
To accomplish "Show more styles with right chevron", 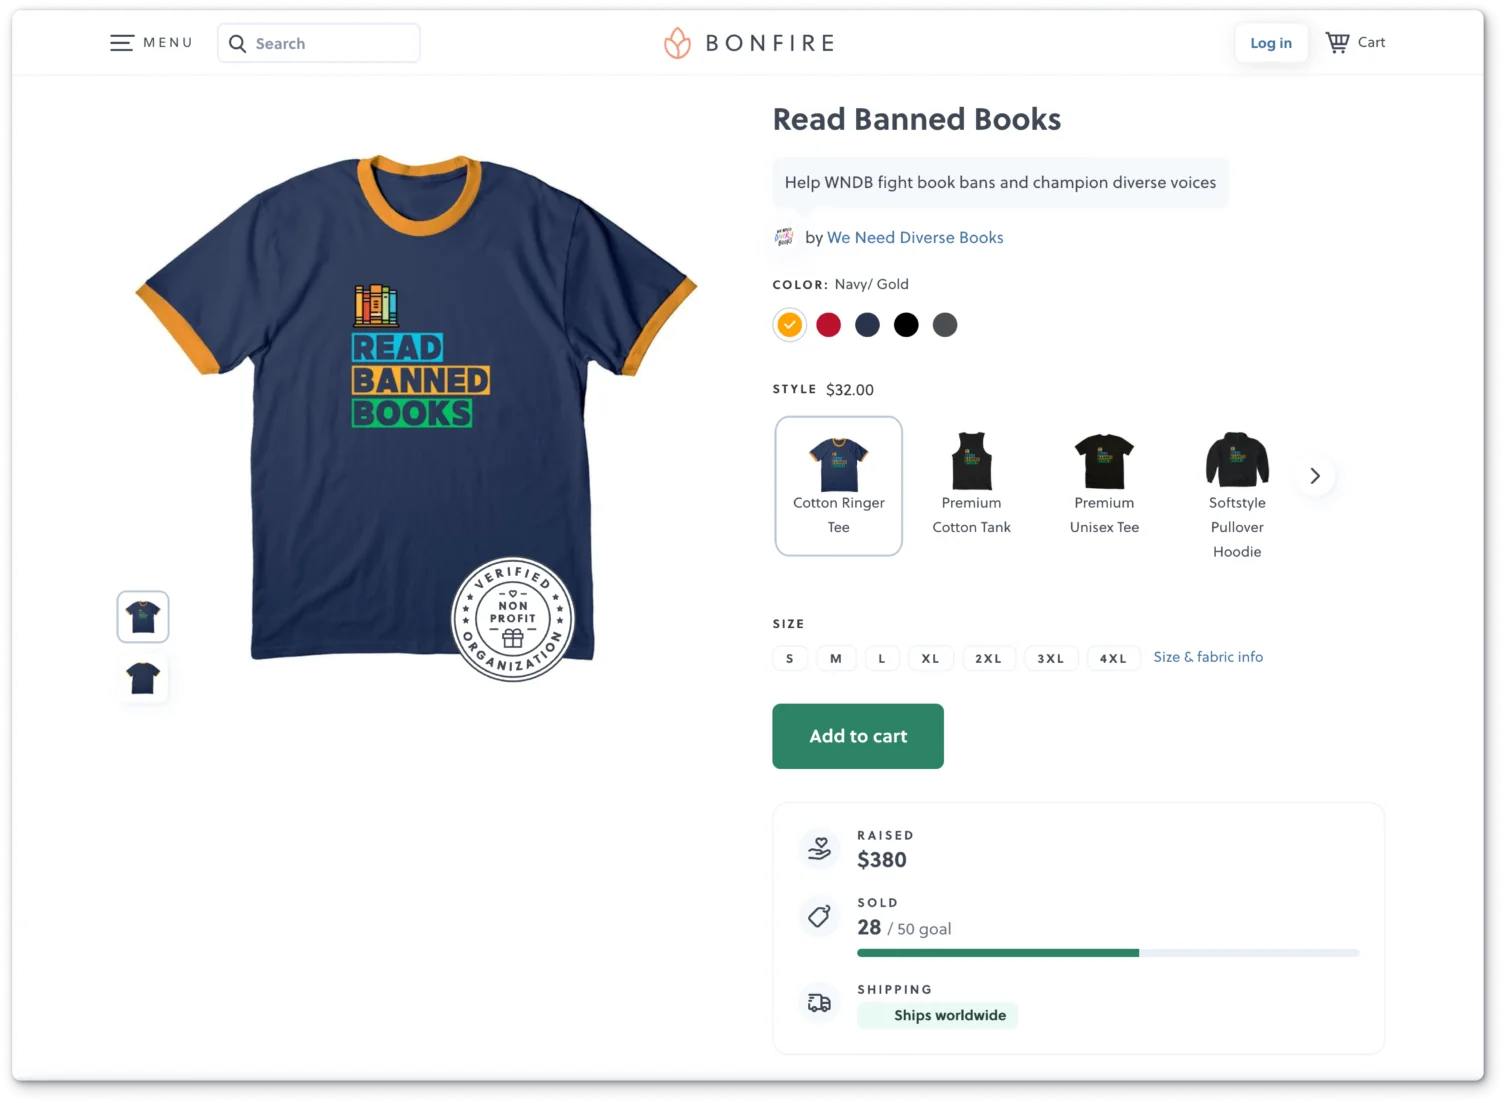I will (1315, 476).
